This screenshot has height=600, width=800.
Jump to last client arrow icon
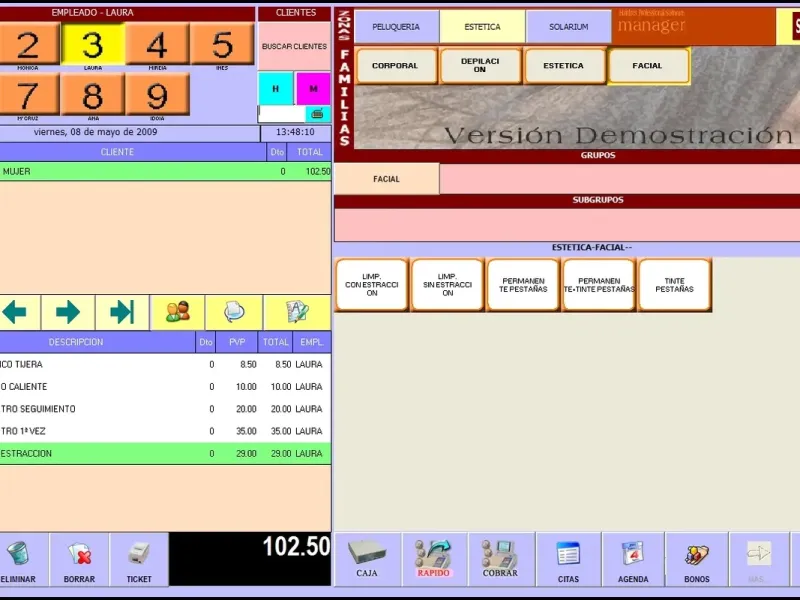[x=122, y=312]
